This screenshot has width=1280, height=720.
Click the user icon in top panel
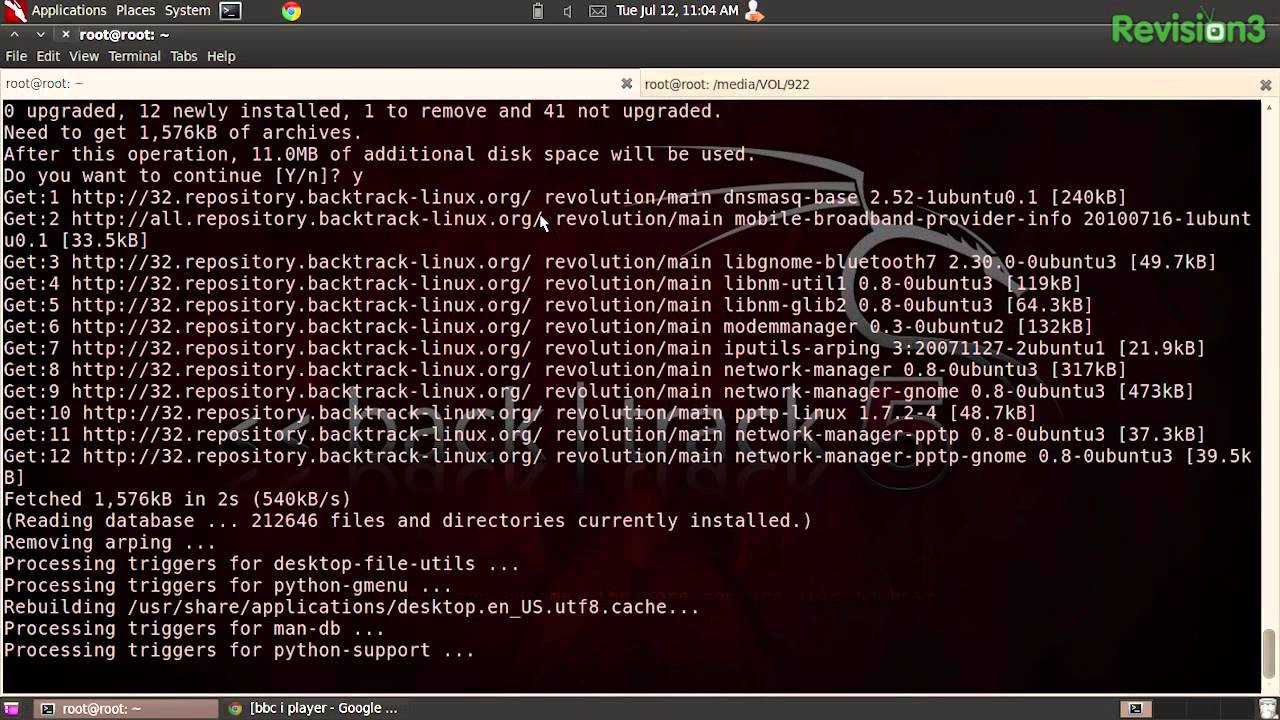point(754,11)
